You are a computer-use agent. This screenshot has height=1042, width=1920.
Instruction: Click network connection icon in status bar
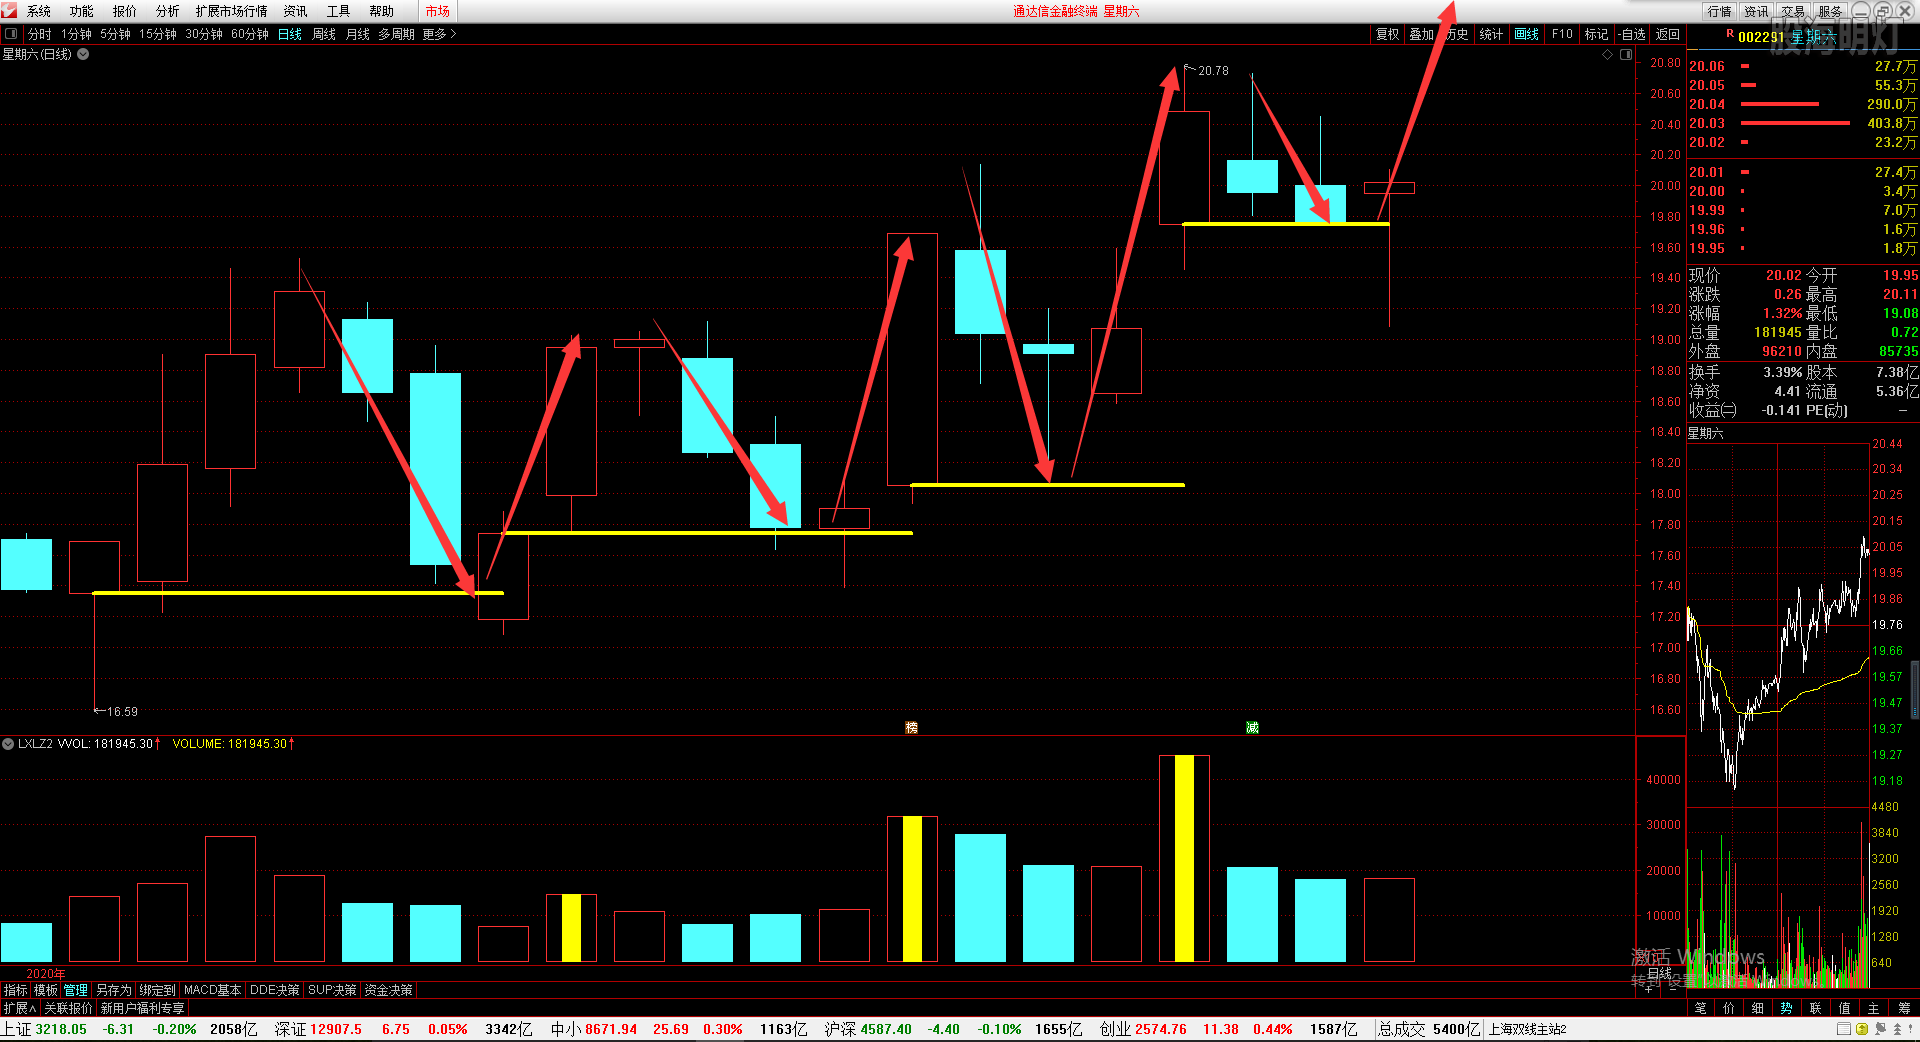point(1880,1029)
